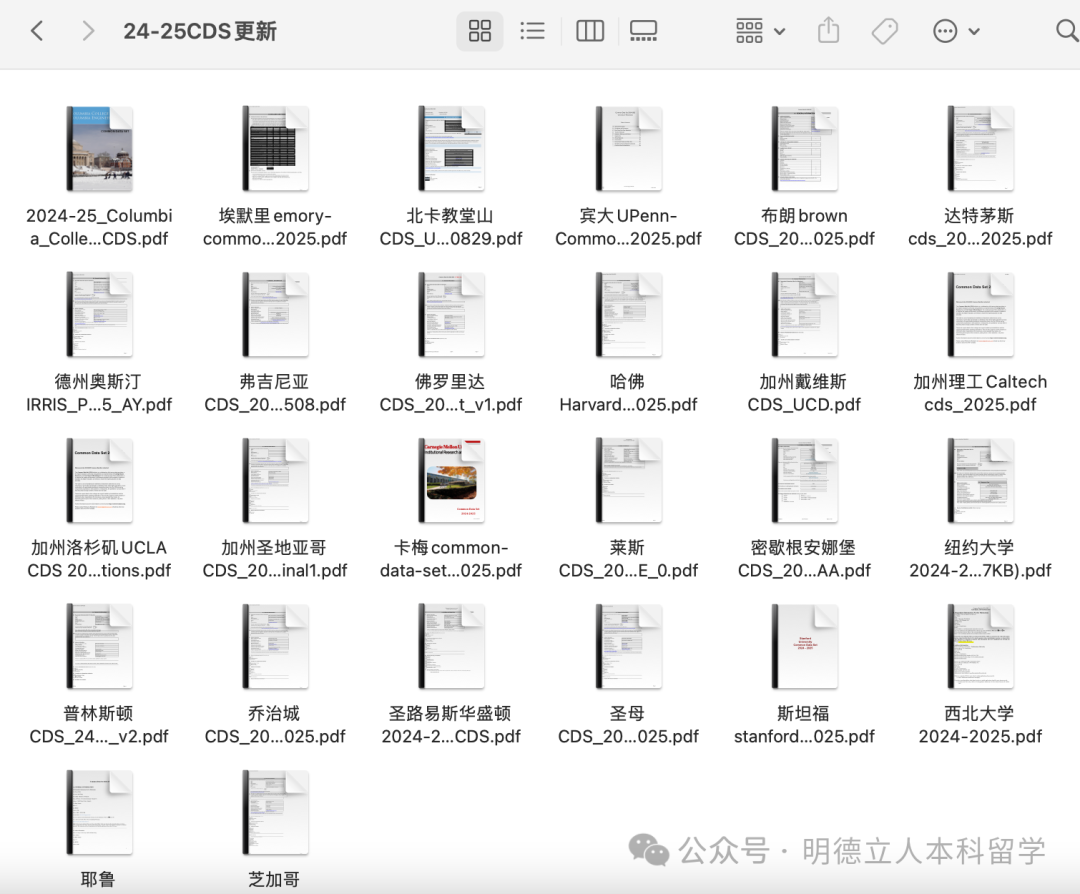The height and width of the screenshot is (894, 1080).
Task: Select the 莱斯 CDS PDF icon
Action: (628, 481)
